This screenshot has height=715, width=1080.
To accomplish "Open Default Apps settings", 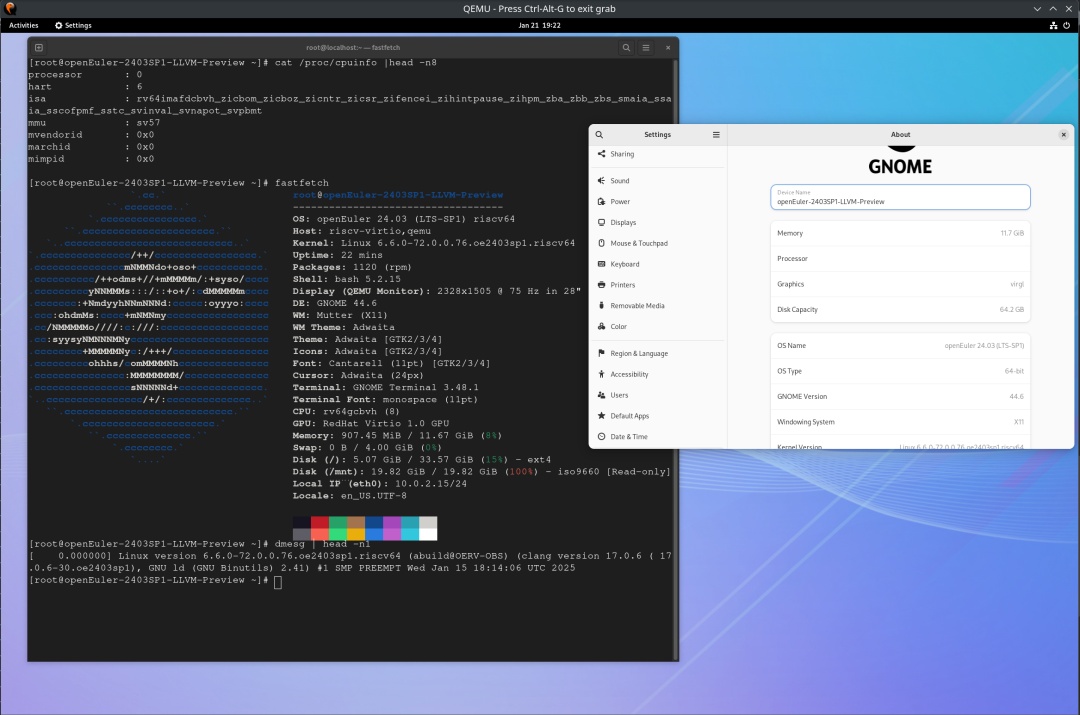I will (x=629, y=416).
